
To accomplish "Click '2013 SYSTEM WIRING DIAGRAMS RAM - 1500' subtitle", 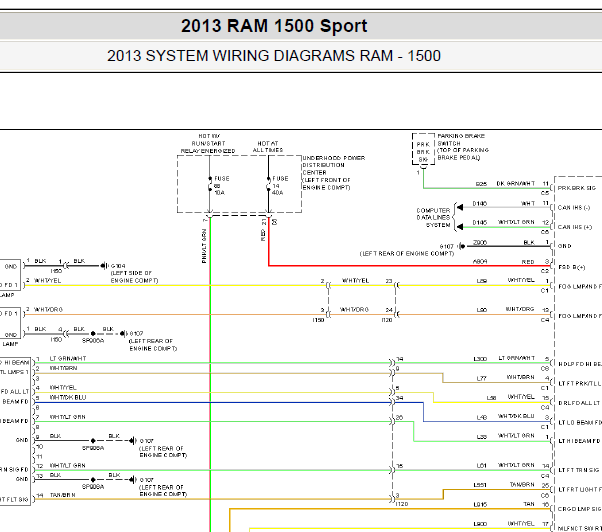I will tap(274, 56).
